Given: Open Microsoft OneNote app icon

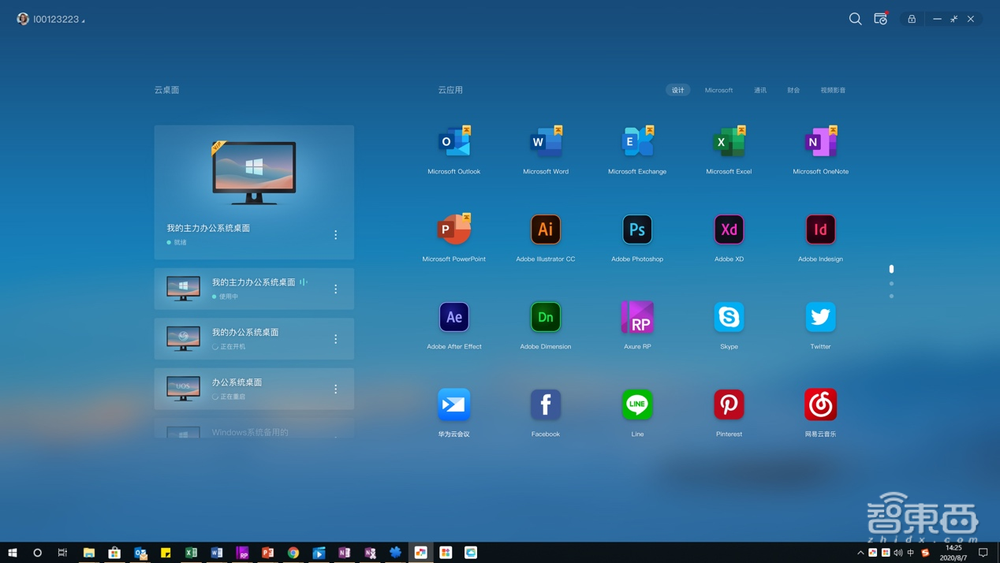Looking at the screenshot, I should 820,143.
